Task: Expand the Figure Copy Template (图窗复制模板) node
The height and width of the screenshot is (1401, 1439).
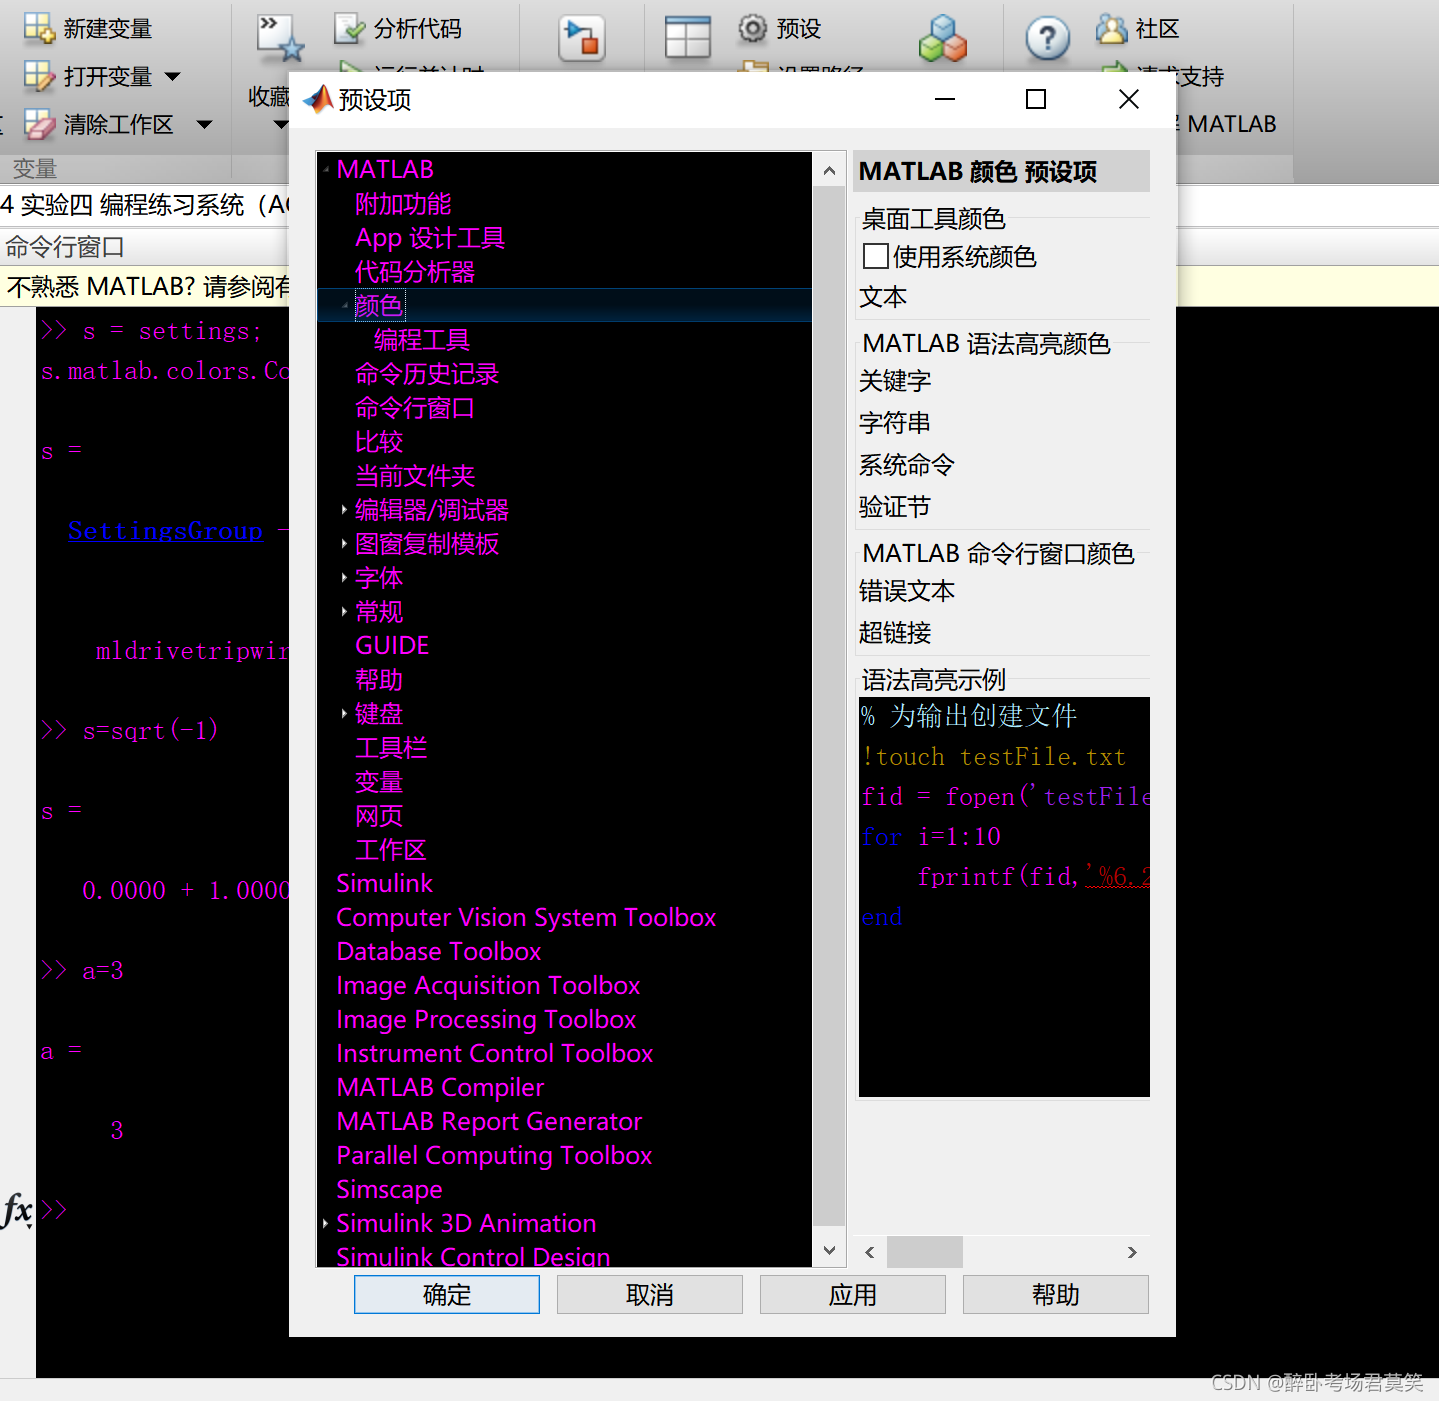Action: pos(344,544)
